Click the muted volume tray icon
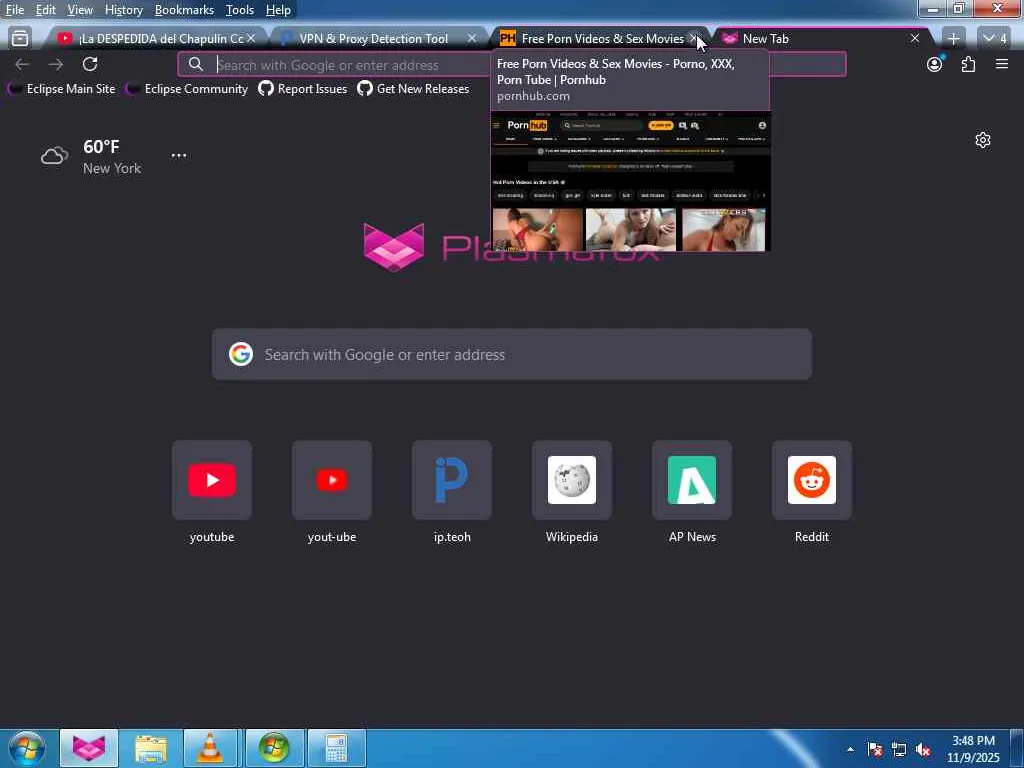Viewport: 1024px width, 768px height. pyautogui.click(x=923, y=750)
